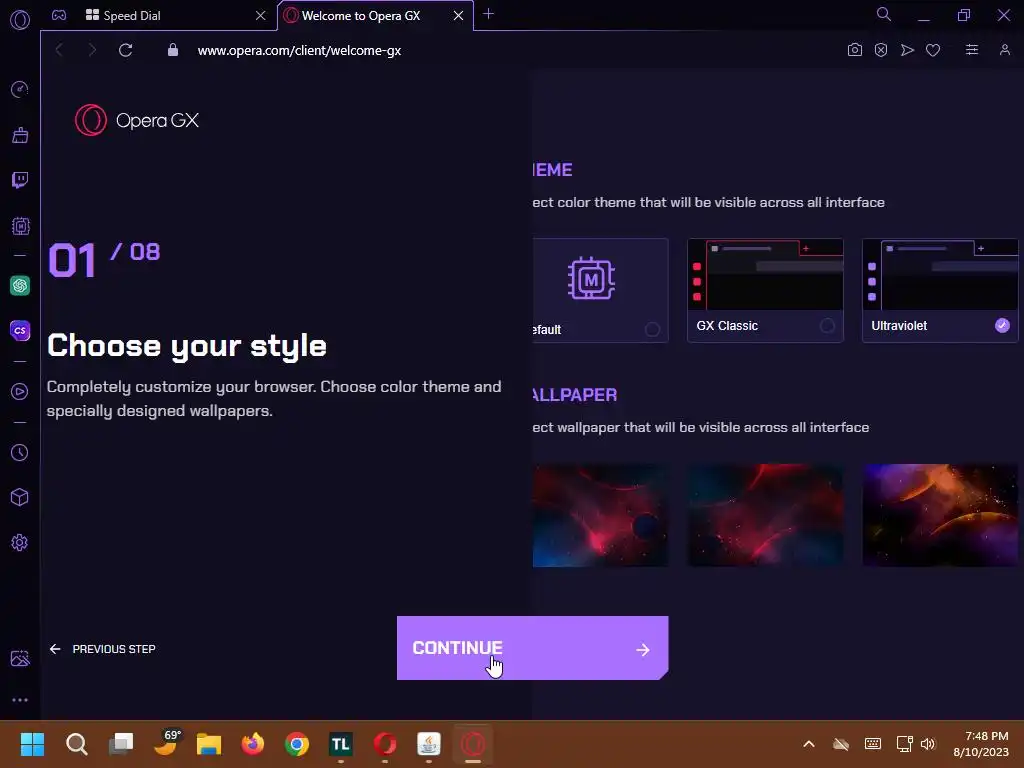Open ChatGPT in sidebar

point(20,285)
